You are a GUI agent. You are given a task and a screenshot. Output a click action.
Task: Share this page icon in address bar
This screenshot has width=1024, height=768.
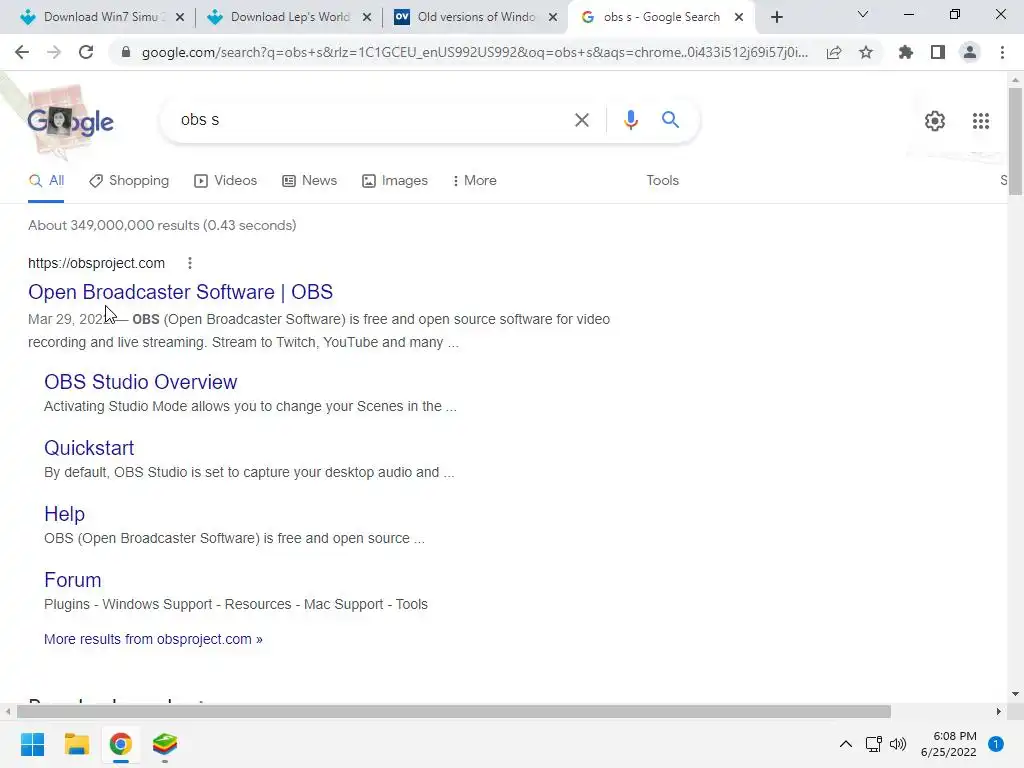(x=834, y=52)
